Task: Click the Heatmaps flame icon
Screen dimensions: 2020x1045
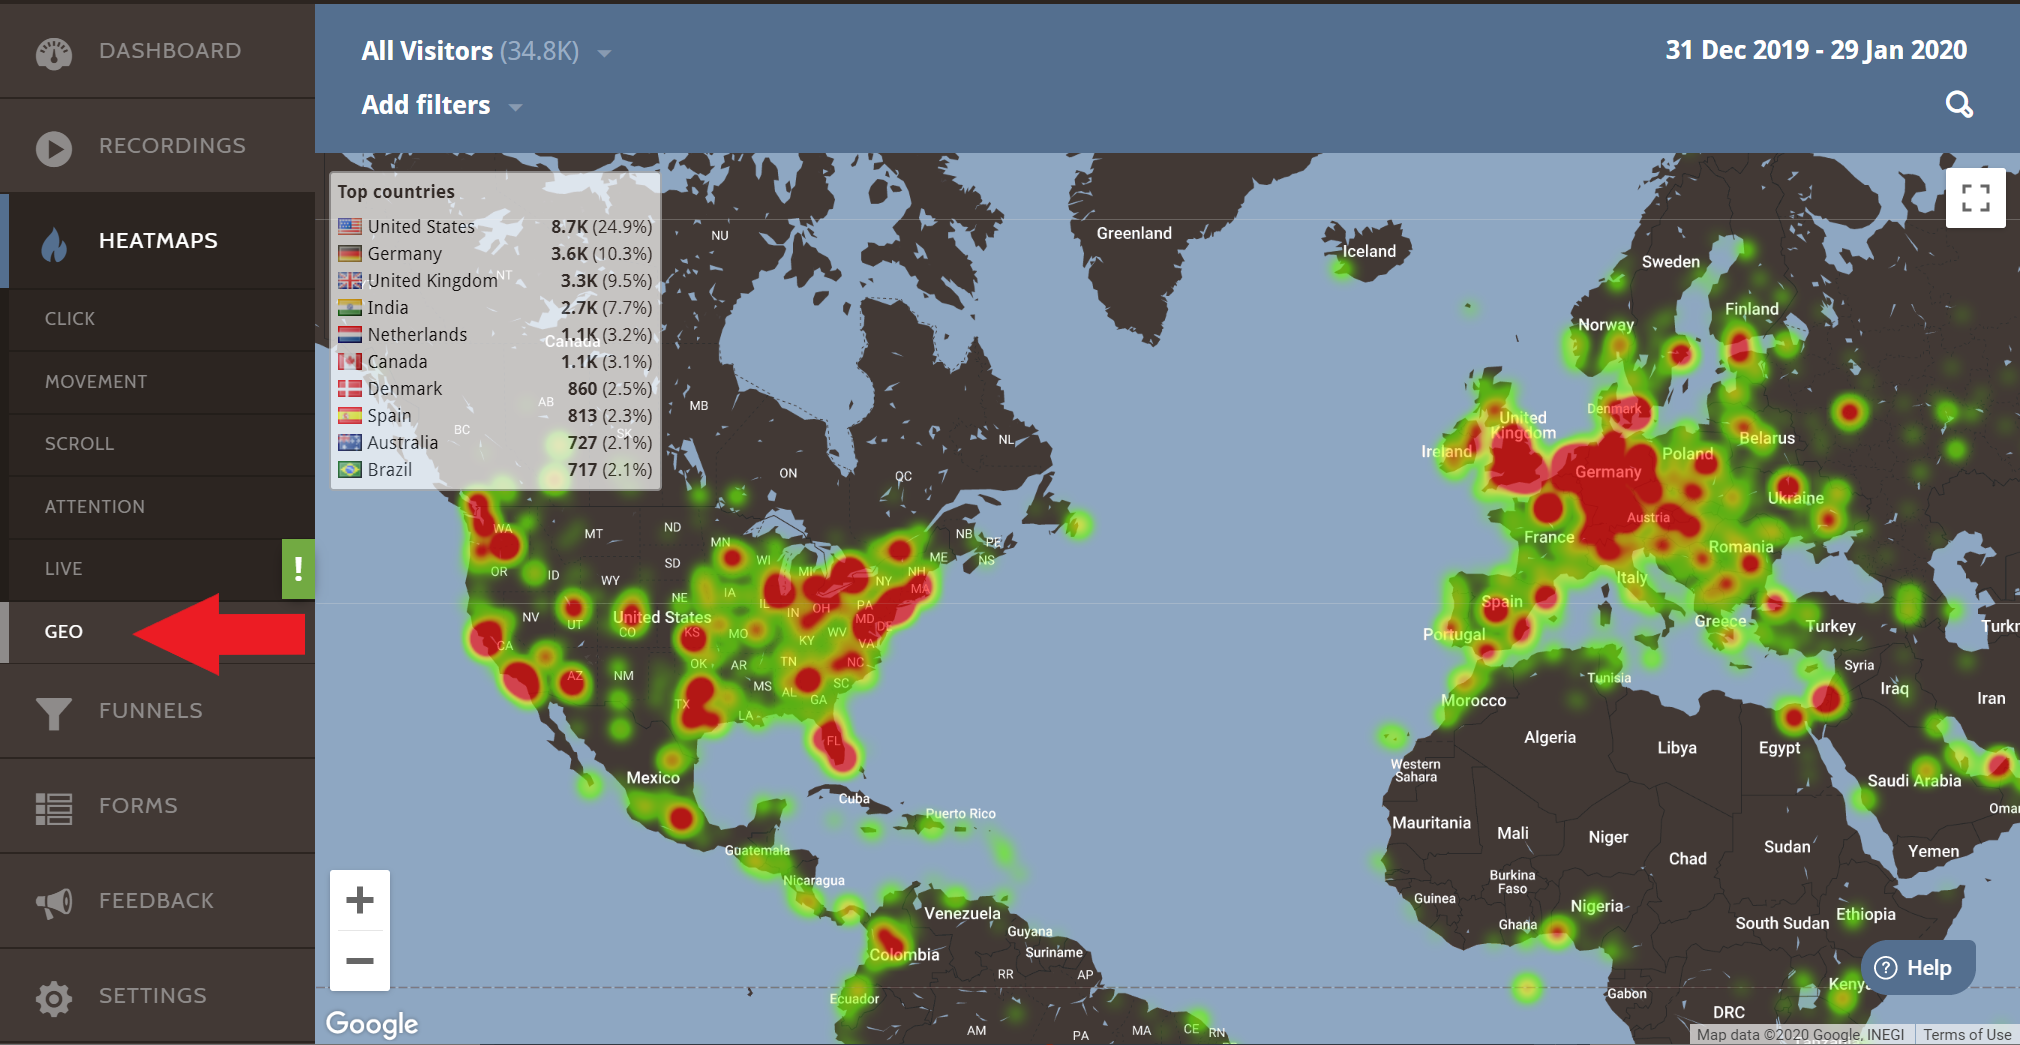Action: 53,240
